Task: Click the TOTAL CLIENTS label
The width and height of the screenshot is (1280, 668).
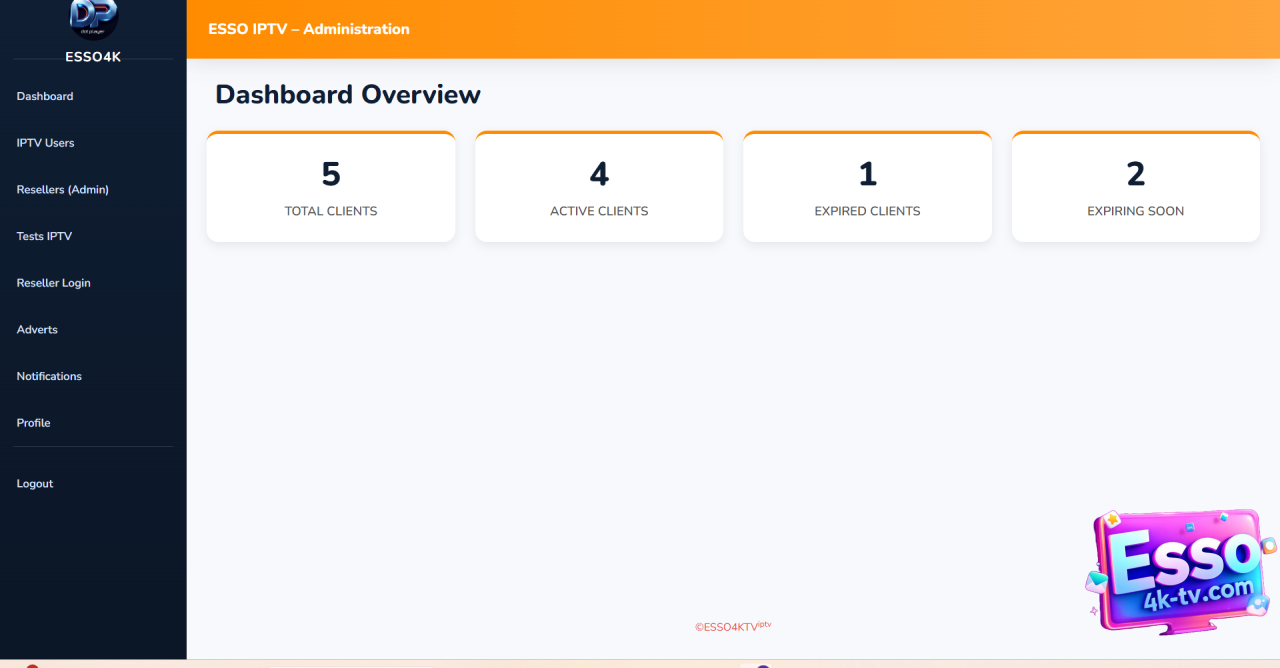Action: (331, 211)
